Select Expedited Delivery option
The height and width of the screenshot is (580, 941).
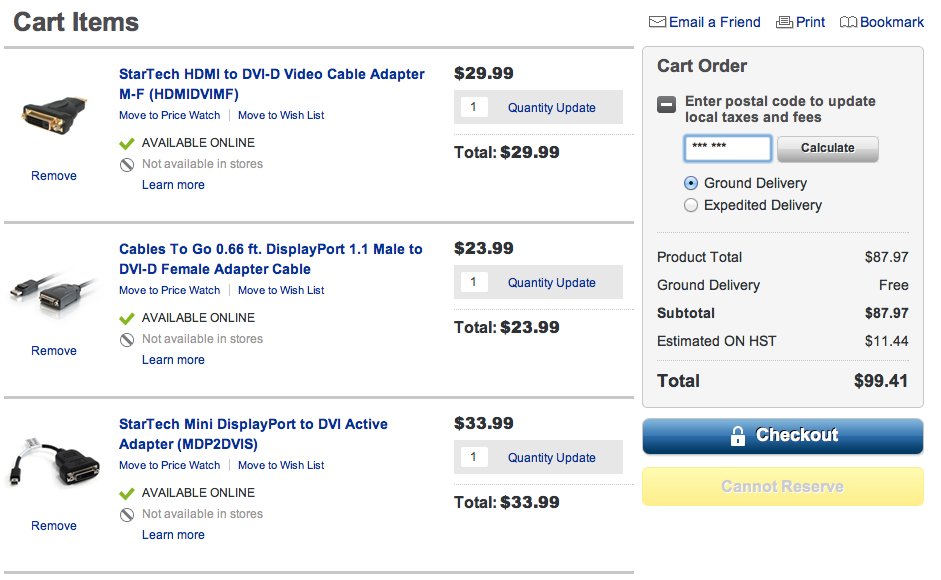pos(691,206)
